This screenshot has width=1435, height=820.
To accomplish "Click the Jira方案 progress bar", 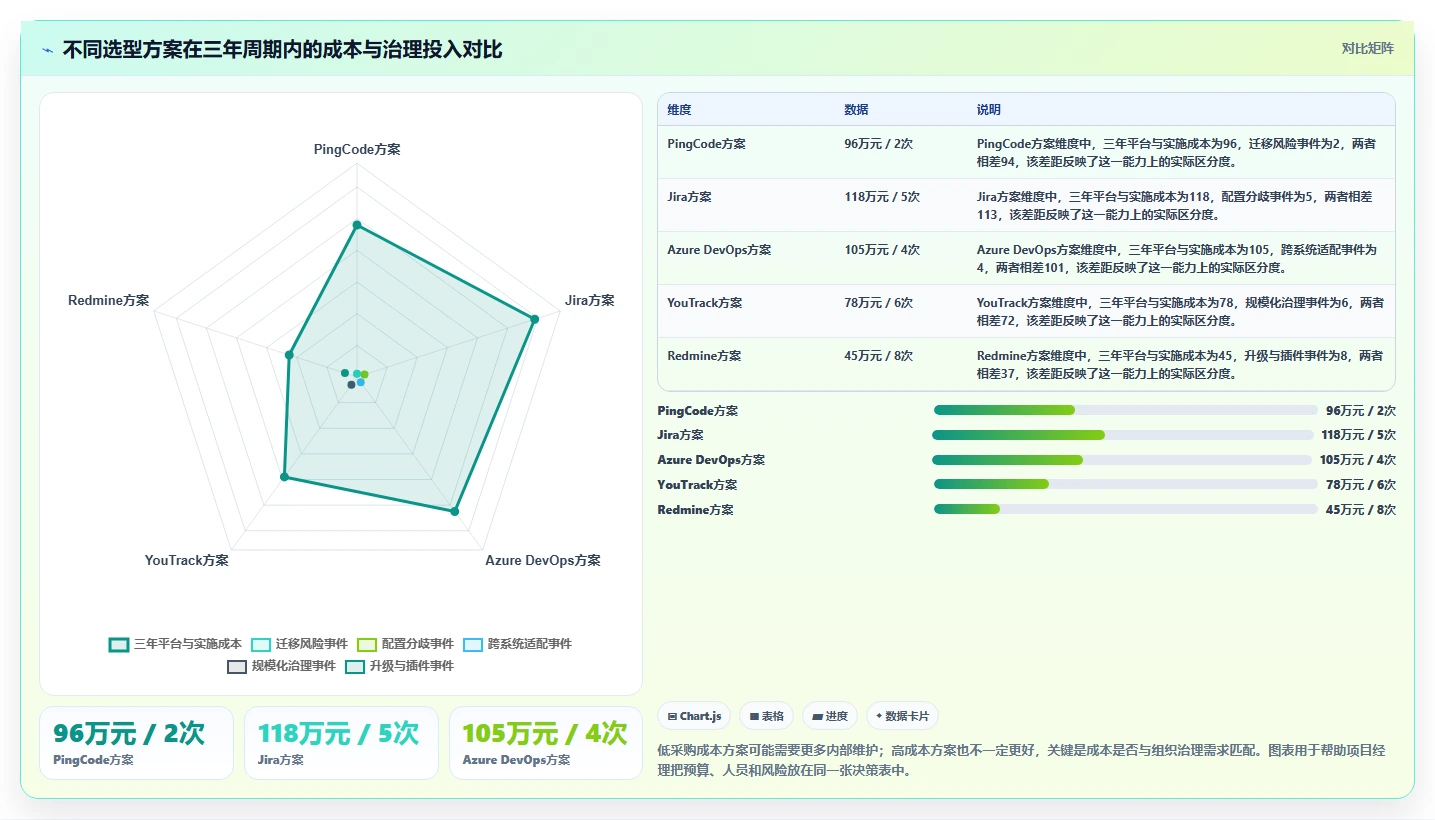I will tap(1122, 435).
